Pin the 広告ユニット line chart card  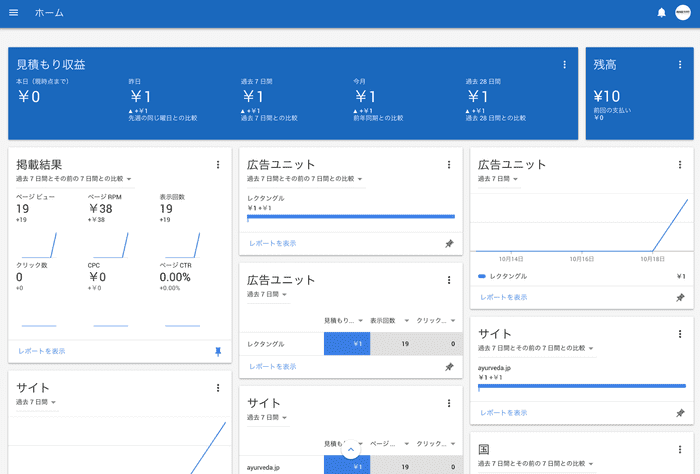tap(680, 297)
